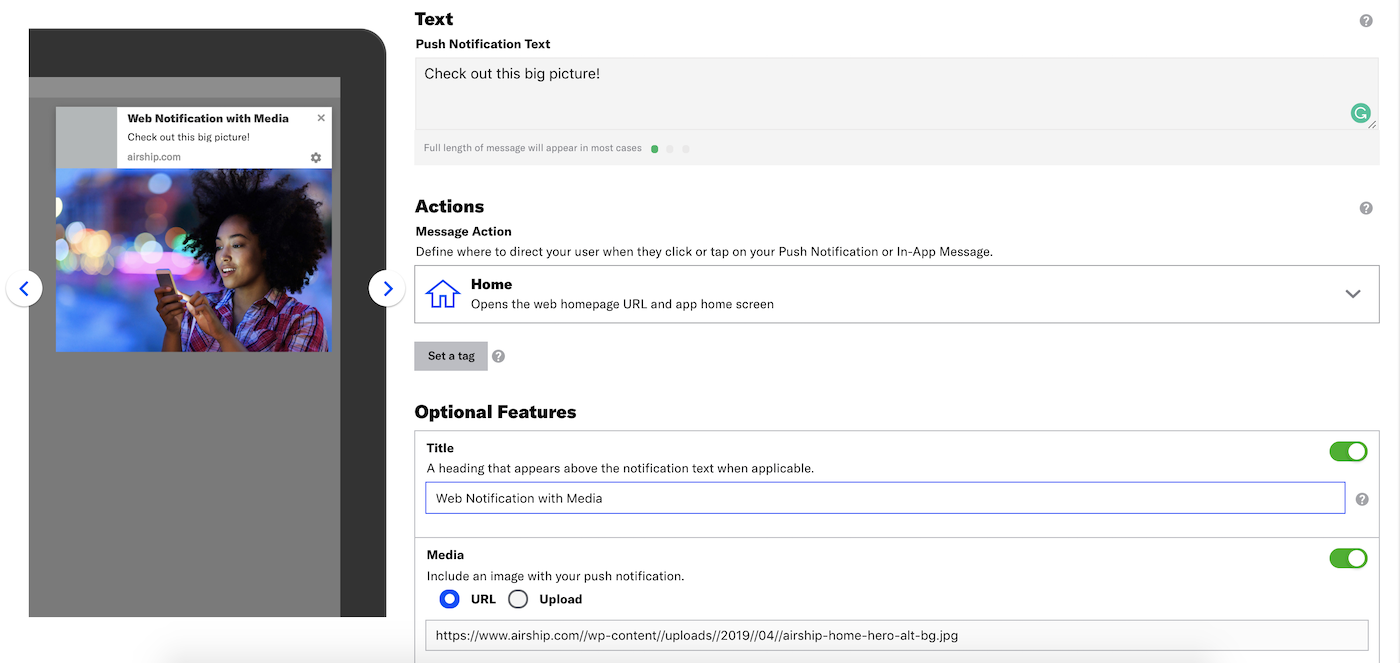
Task: Expand the Message Action dropdown chevron
Action: [x=1353, y=294]
